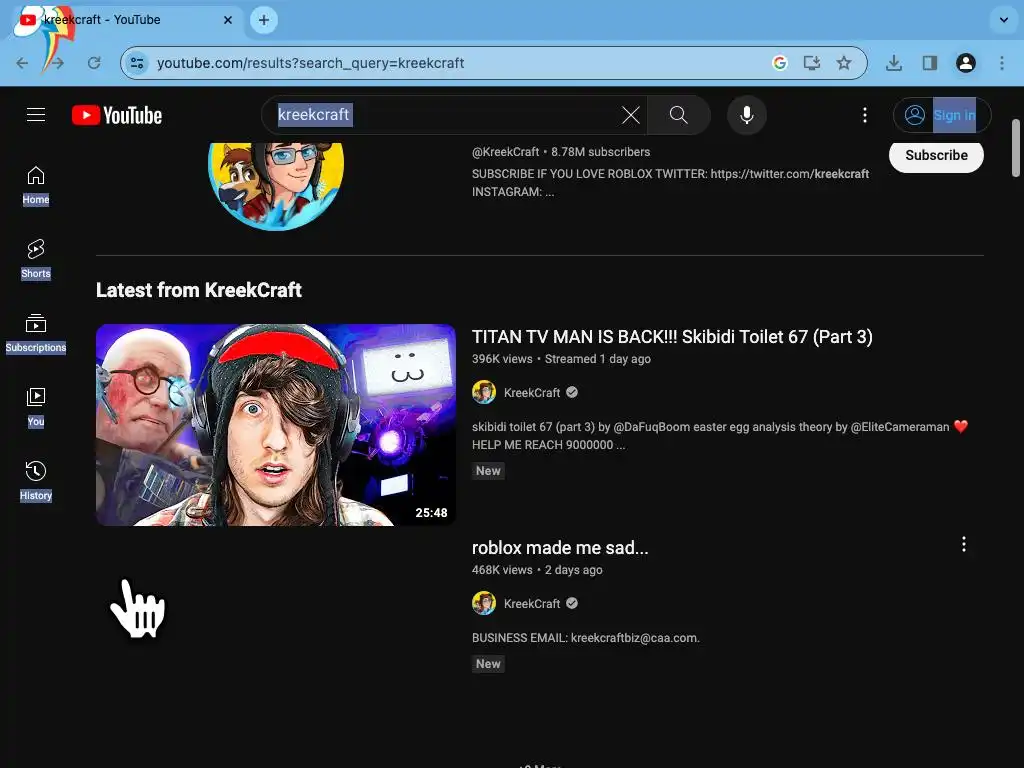Click the Sign in button
This screenshot has height=768, width=1024.
point(942,115)
